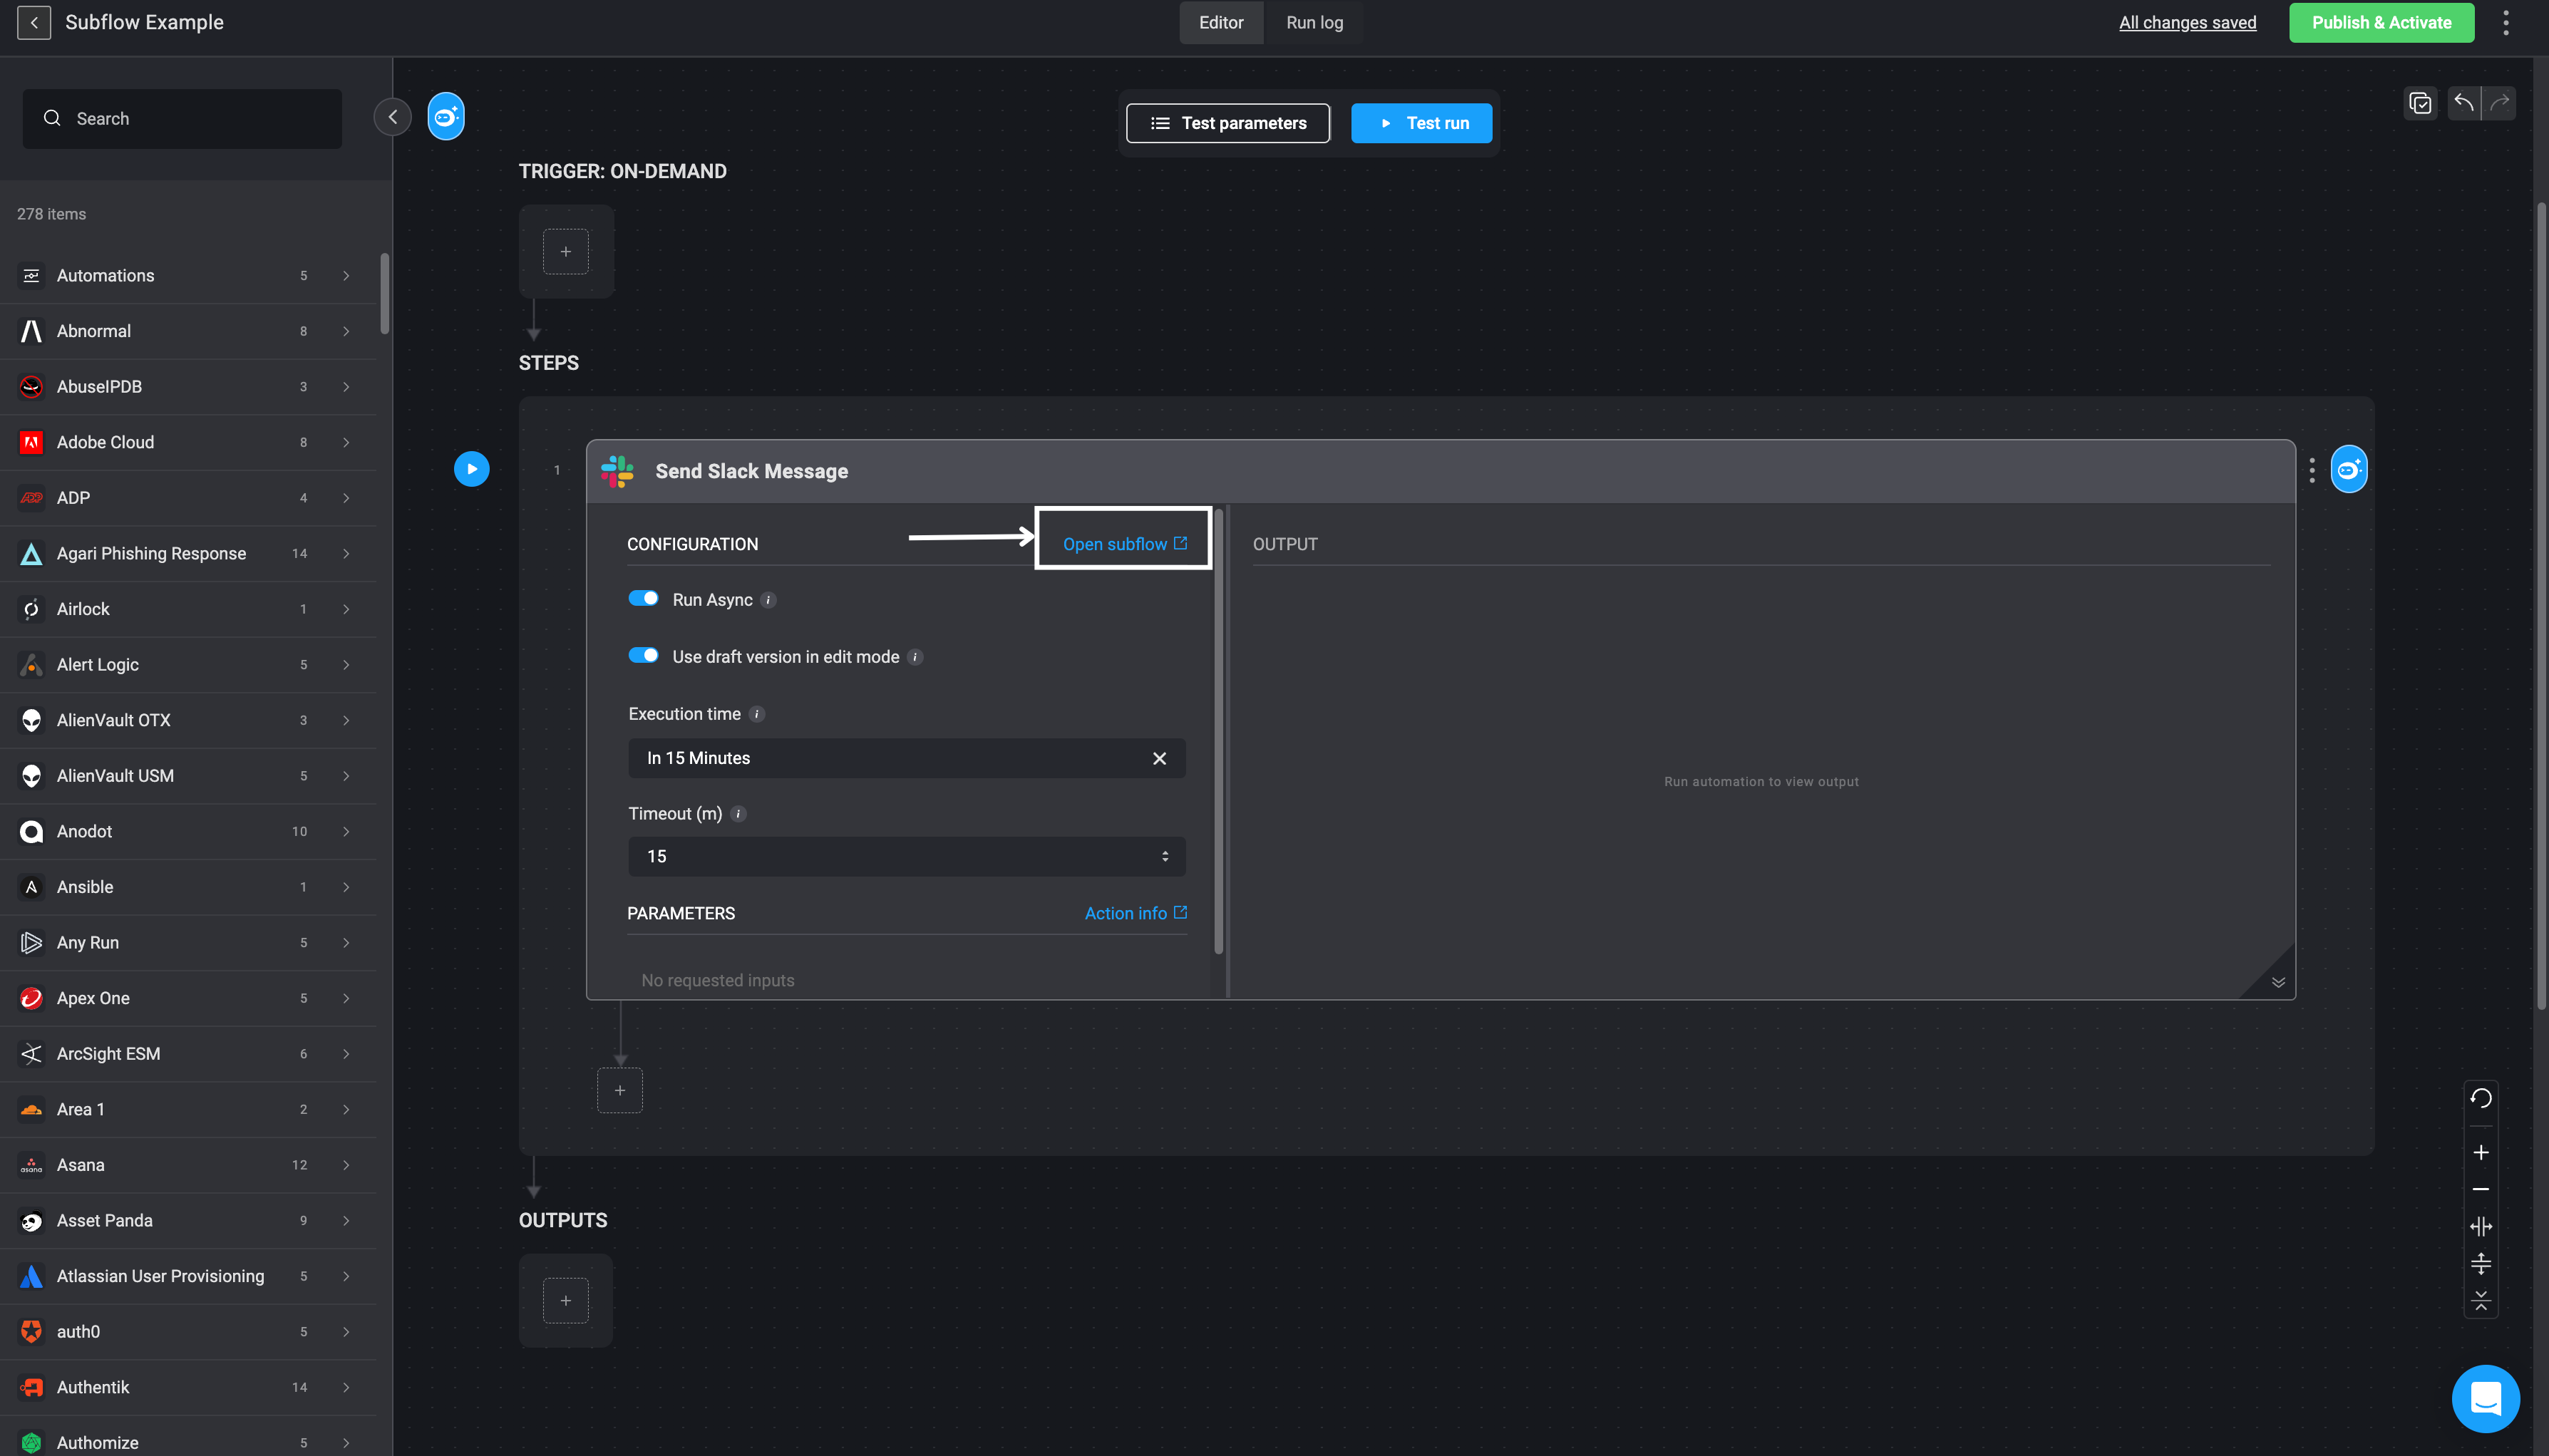Click the Search actions field

click(x=182, y=118)
